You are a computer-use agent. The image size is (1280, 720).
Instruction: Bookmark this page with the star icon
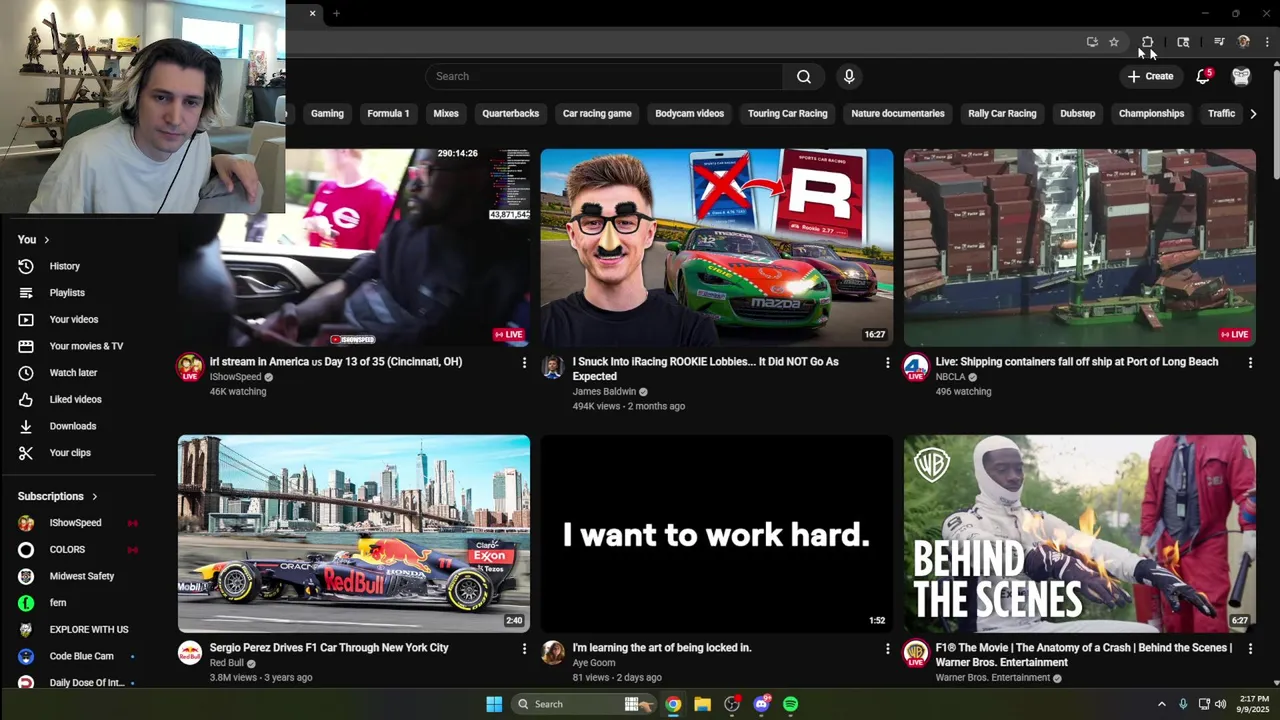tap(1114, 42)
